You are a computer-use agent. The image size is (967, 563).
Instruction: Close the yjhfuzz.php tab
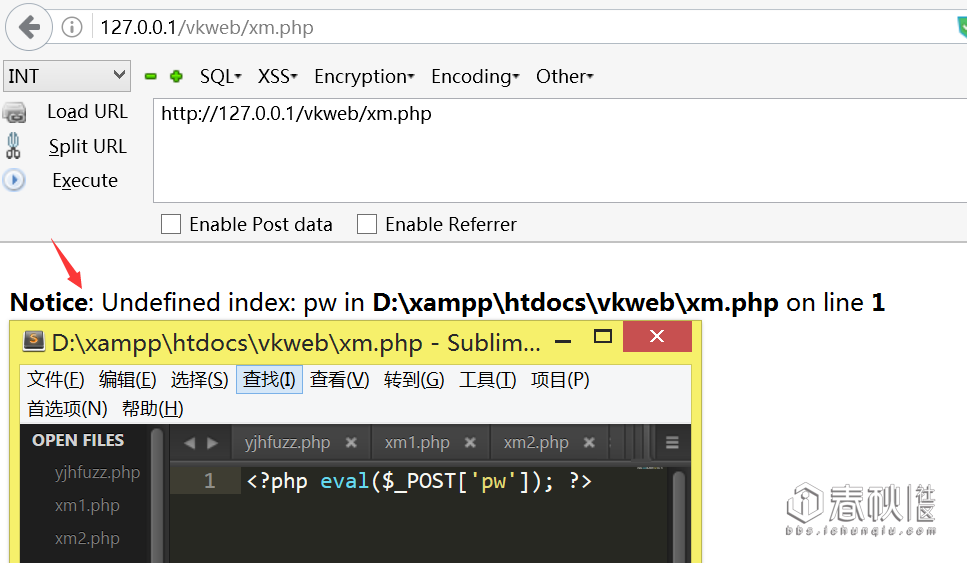[351, 443]
